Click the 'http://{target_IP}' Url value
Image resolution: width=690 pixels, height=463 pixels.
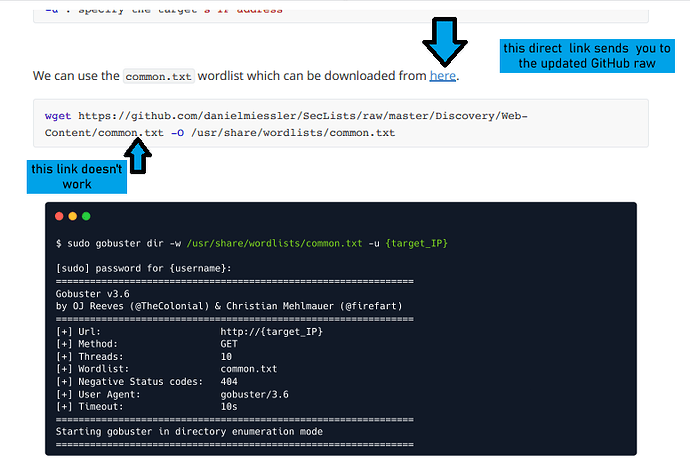click(272, 332)
